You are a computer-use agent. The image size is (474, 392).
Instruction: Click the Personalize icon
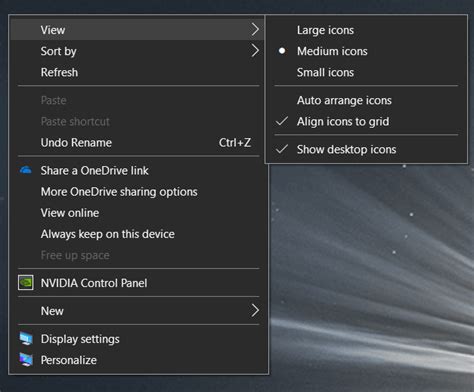(26, 360)
